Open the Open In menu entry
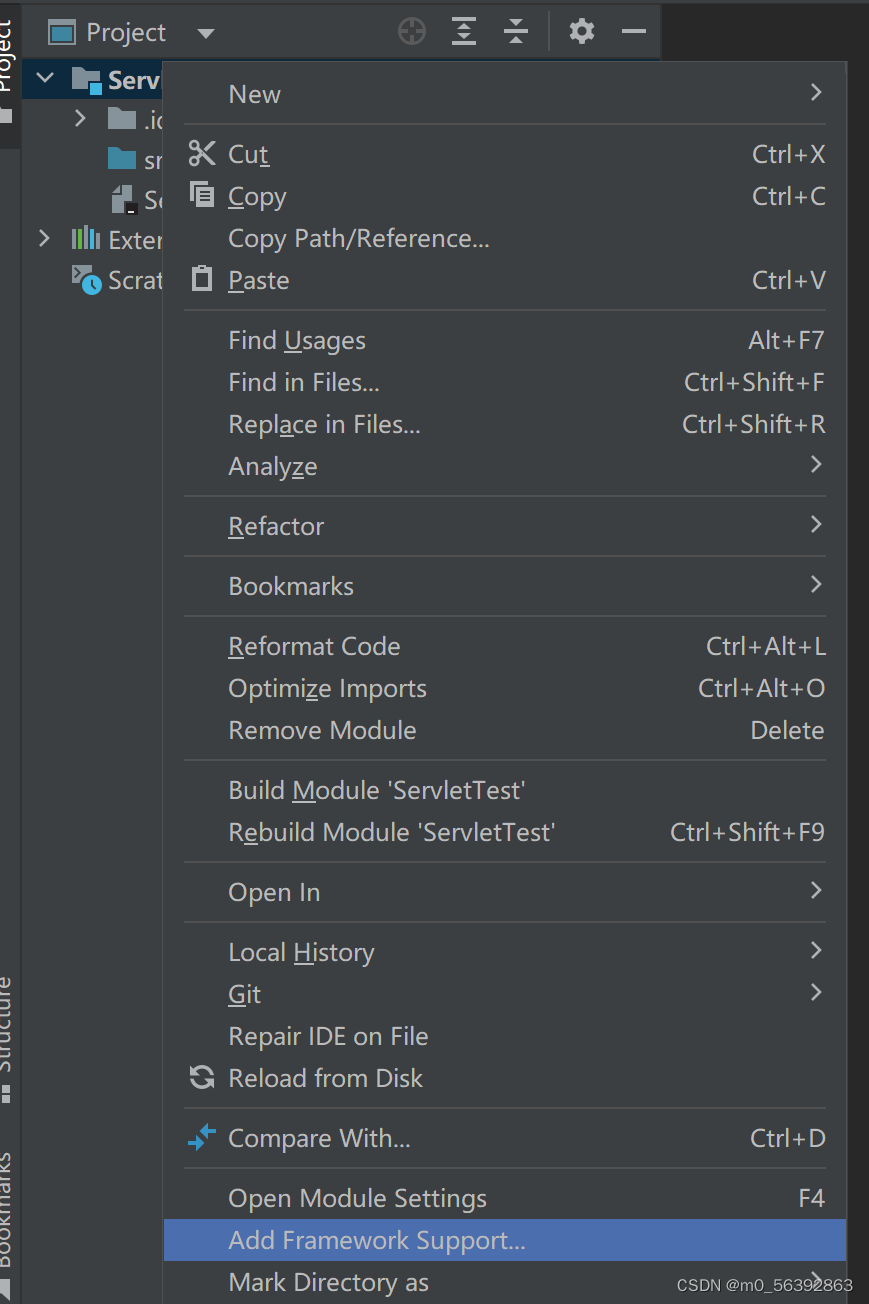The width and height of the screenshot is (869, 1304). (505, 892)
